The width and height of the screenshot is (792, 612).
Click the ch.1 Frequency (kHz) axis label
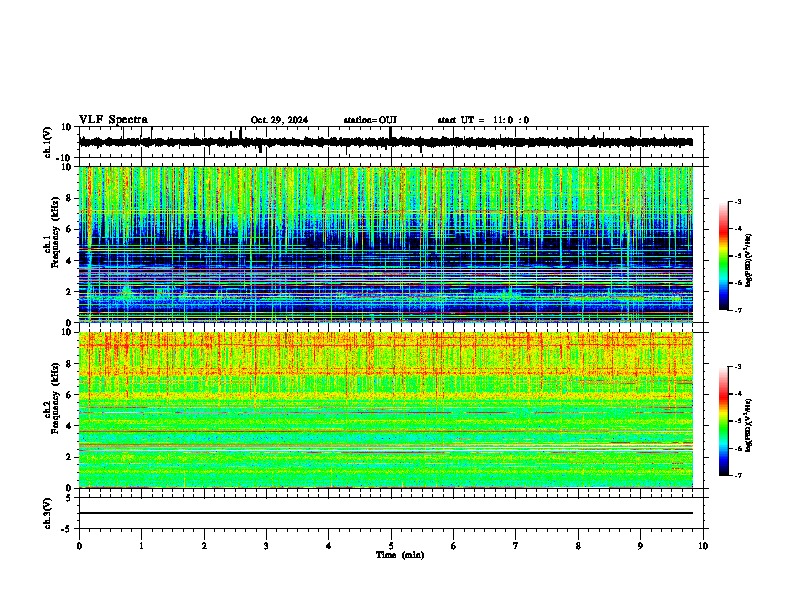(x=51, y=232)
